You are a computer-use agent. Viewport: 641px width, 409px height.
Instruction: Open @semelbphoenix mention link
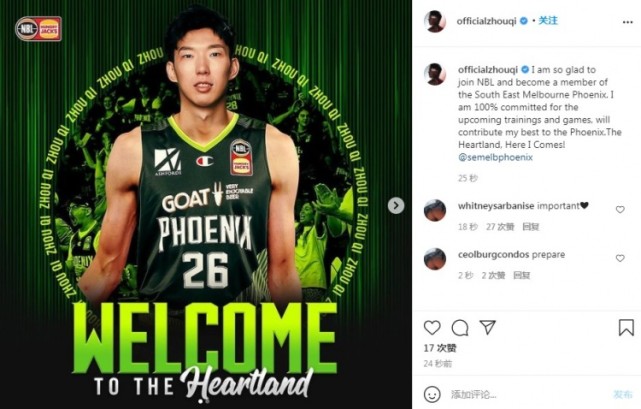coord(495,157)
